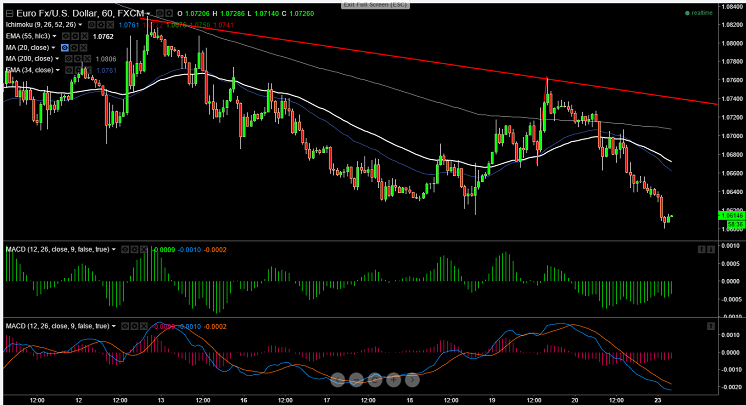Toggle visibility of MA (200, close)
746x405 pixels.
point(69,59)
